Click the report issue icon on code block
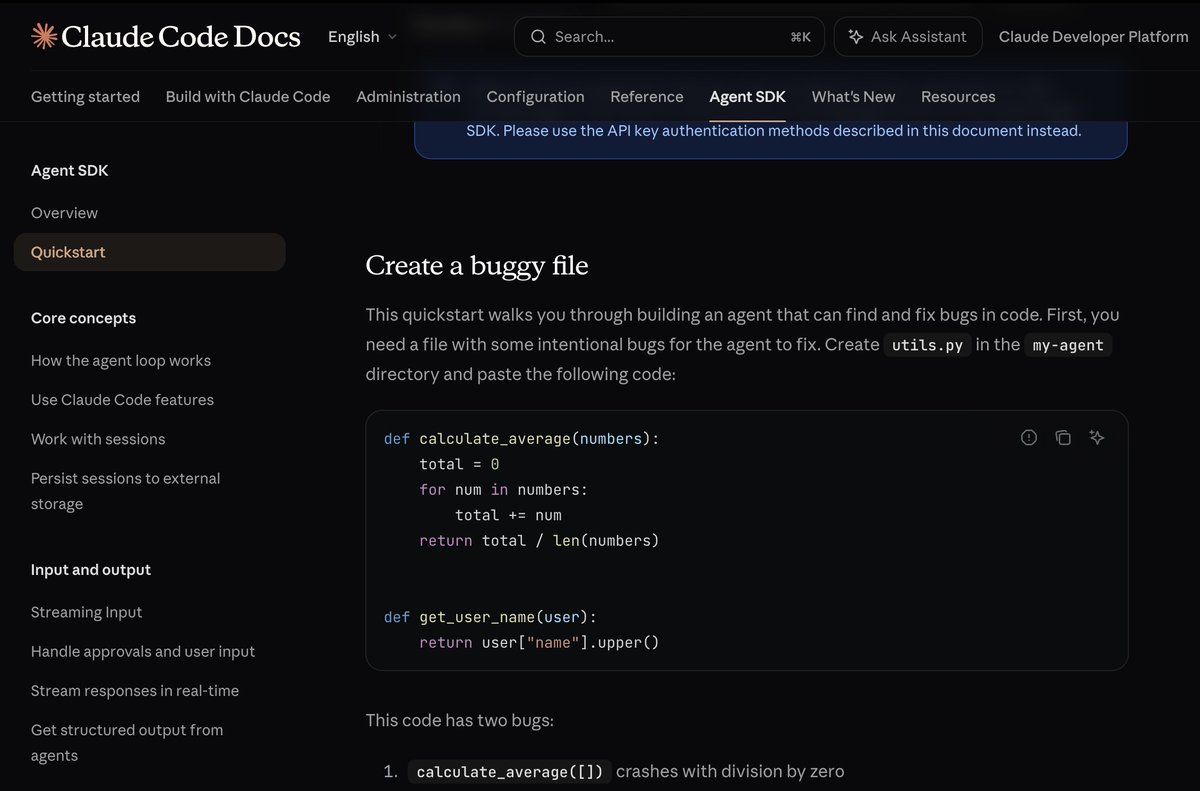The height and width of the screenshot is (791, 1200). click(1029, 437)
